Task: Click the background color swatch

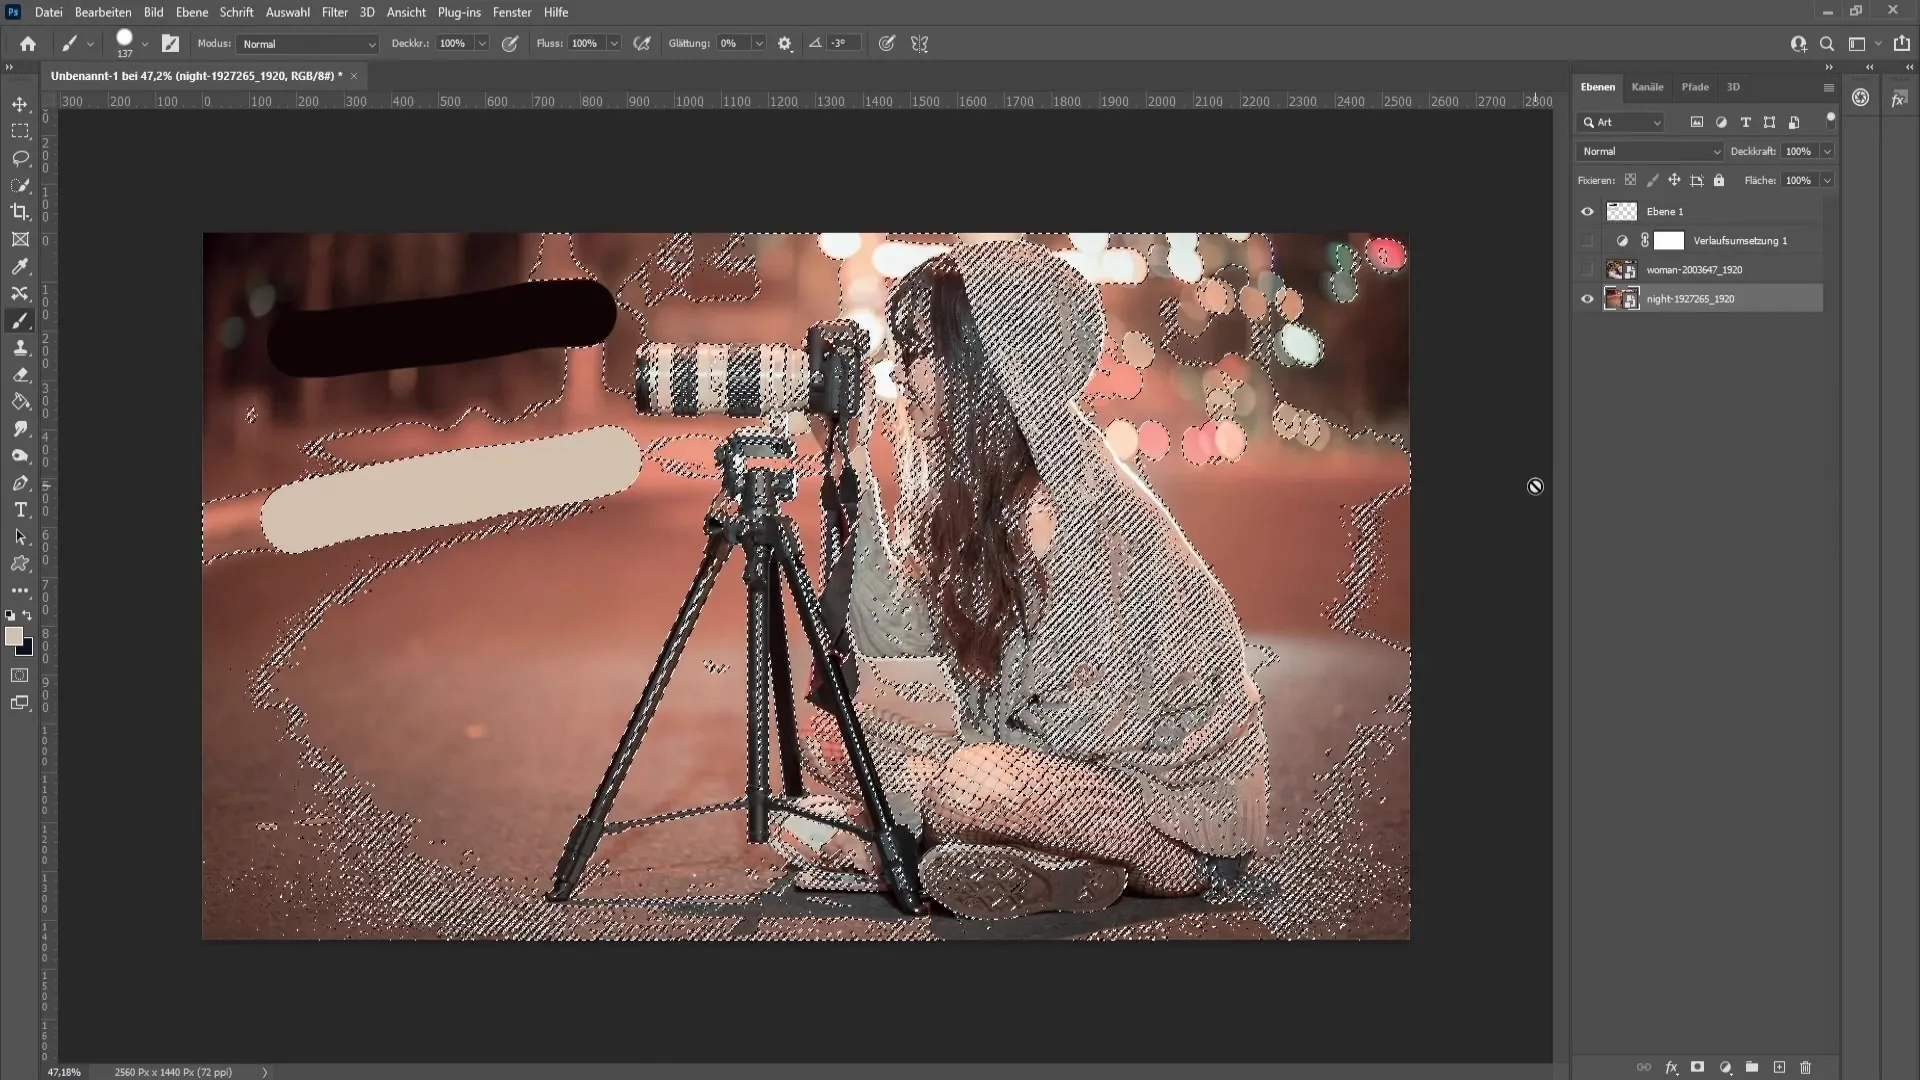Action: (x=27, y=650)
